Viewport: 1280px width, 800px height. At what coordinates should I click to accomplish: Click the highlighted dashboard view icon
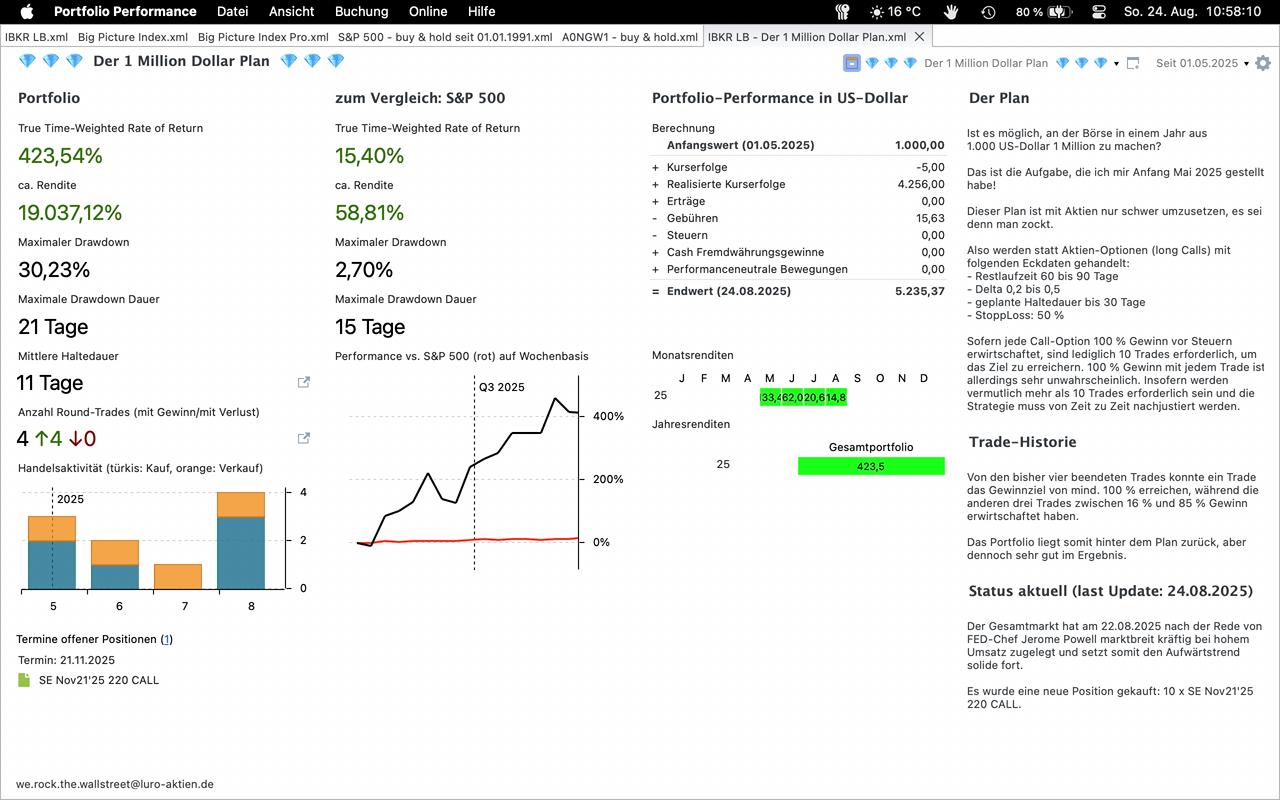point(851,63)
